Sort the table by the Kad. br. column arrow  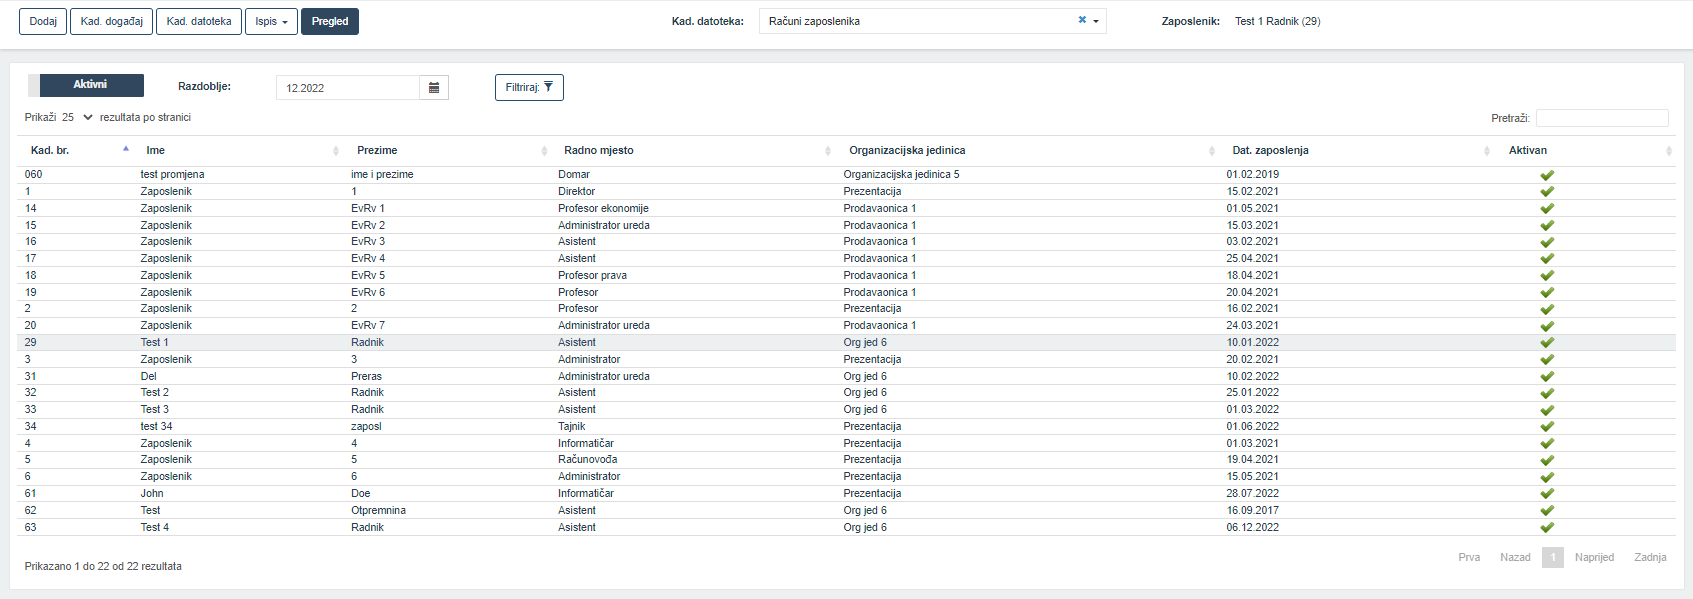pos(126,149)
